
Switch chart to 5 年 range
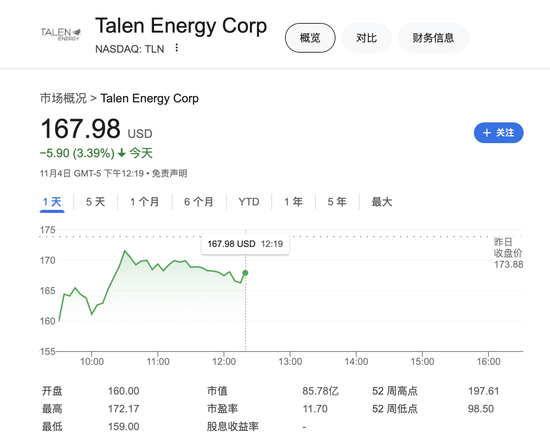(x=337, y=202)
